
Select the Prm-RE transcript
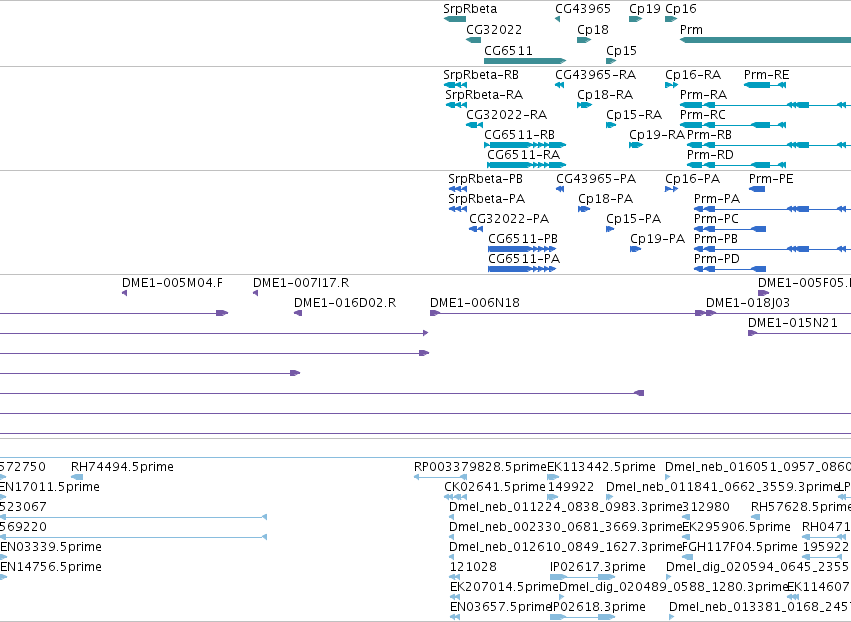(765, 85)
